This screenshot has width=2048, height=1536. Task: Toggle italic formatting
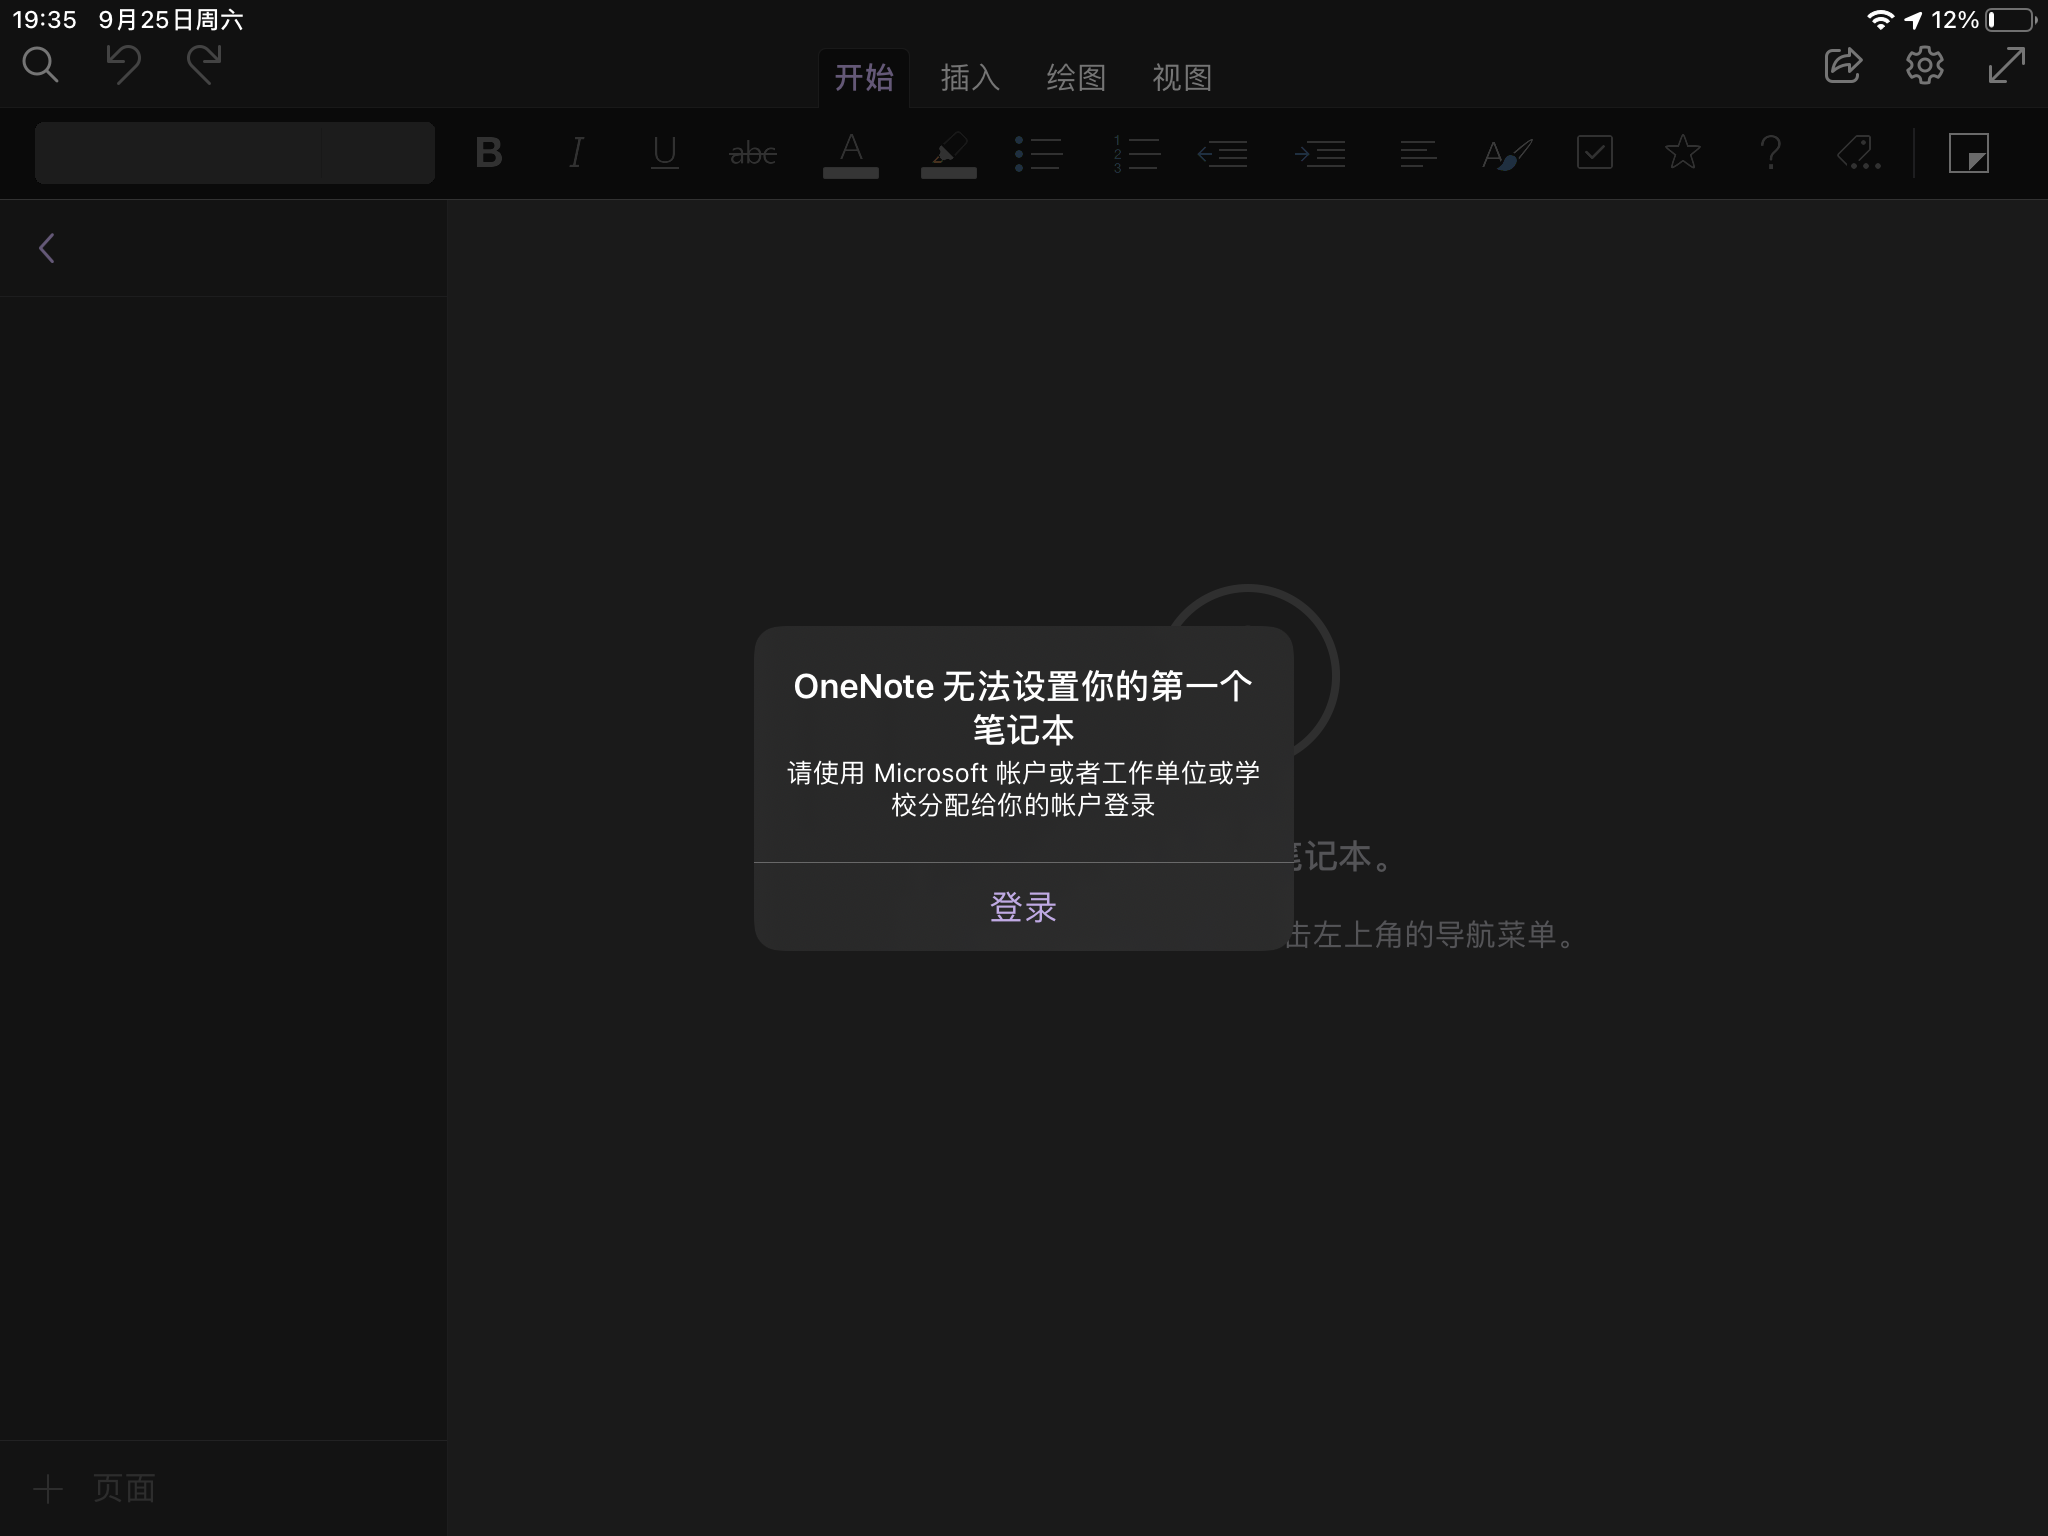click(x=576, y=153)
